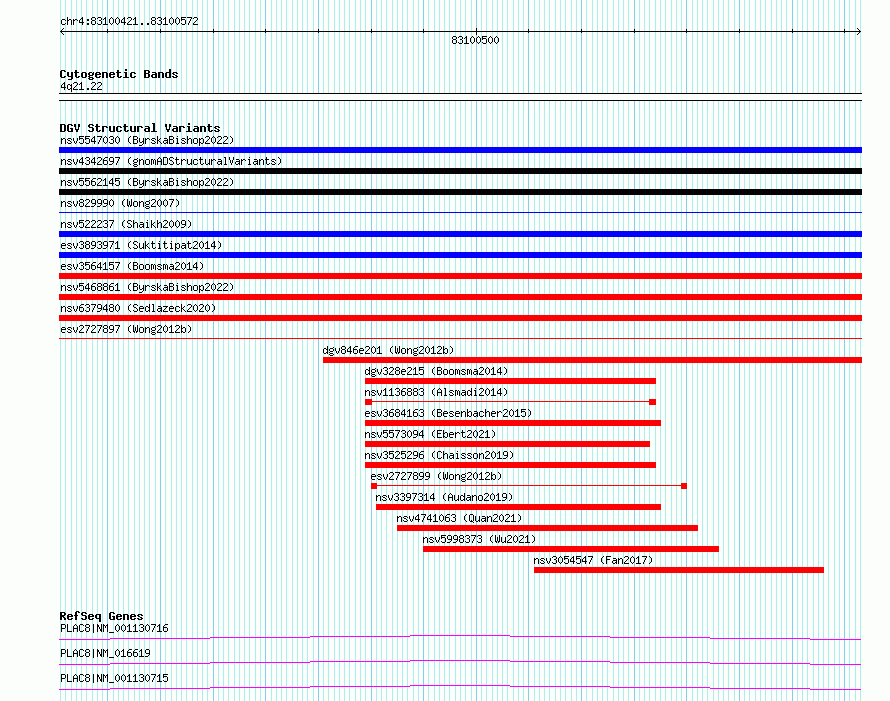The image size is (890, 701).
Task: Click the red bar under nsv5573094
Action: pos(507,444)
